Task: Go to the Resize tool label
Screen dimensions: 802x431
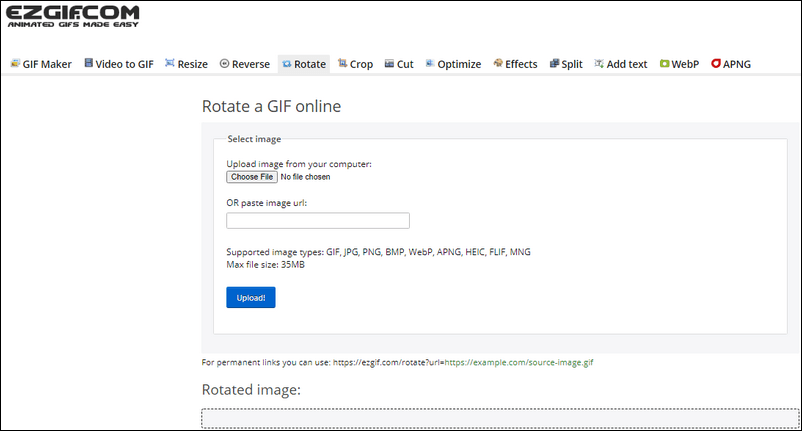Action: pos(192,64)
